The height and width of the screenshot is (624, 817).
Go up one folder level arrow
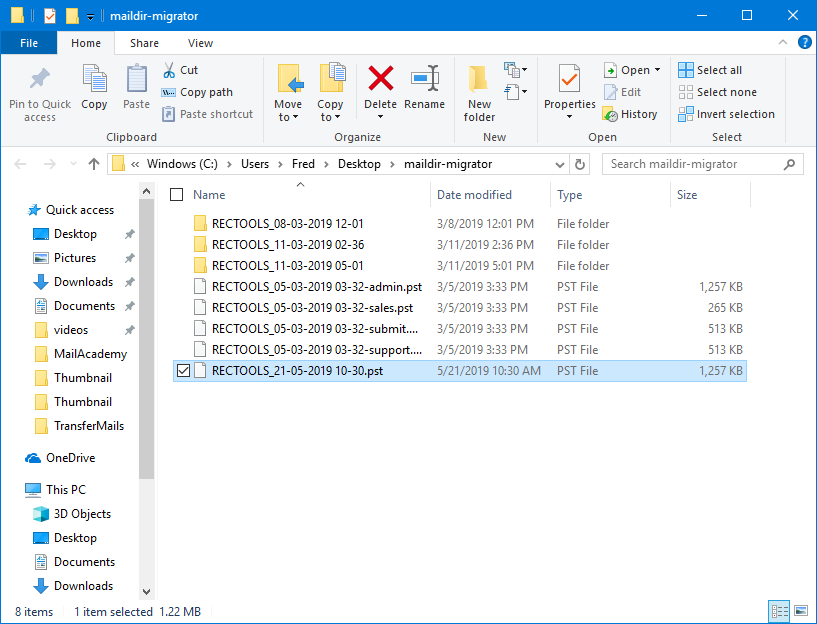point(94,165)
